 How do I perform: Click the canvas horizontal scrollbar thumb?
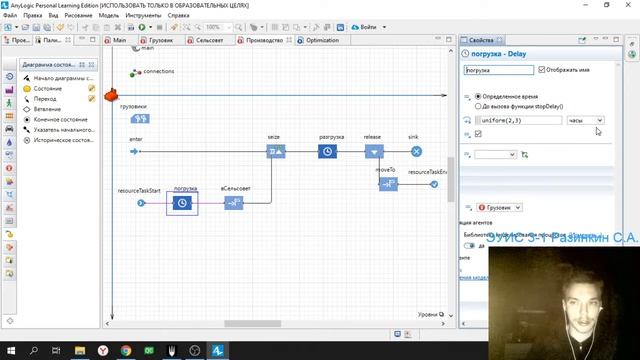252,324
